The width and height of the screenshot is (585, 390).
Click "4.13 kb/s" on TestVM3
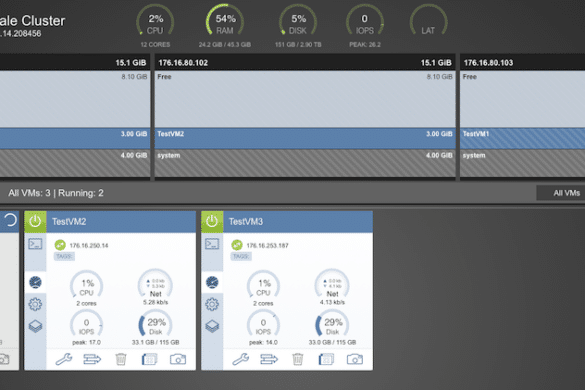click(332, 302)
